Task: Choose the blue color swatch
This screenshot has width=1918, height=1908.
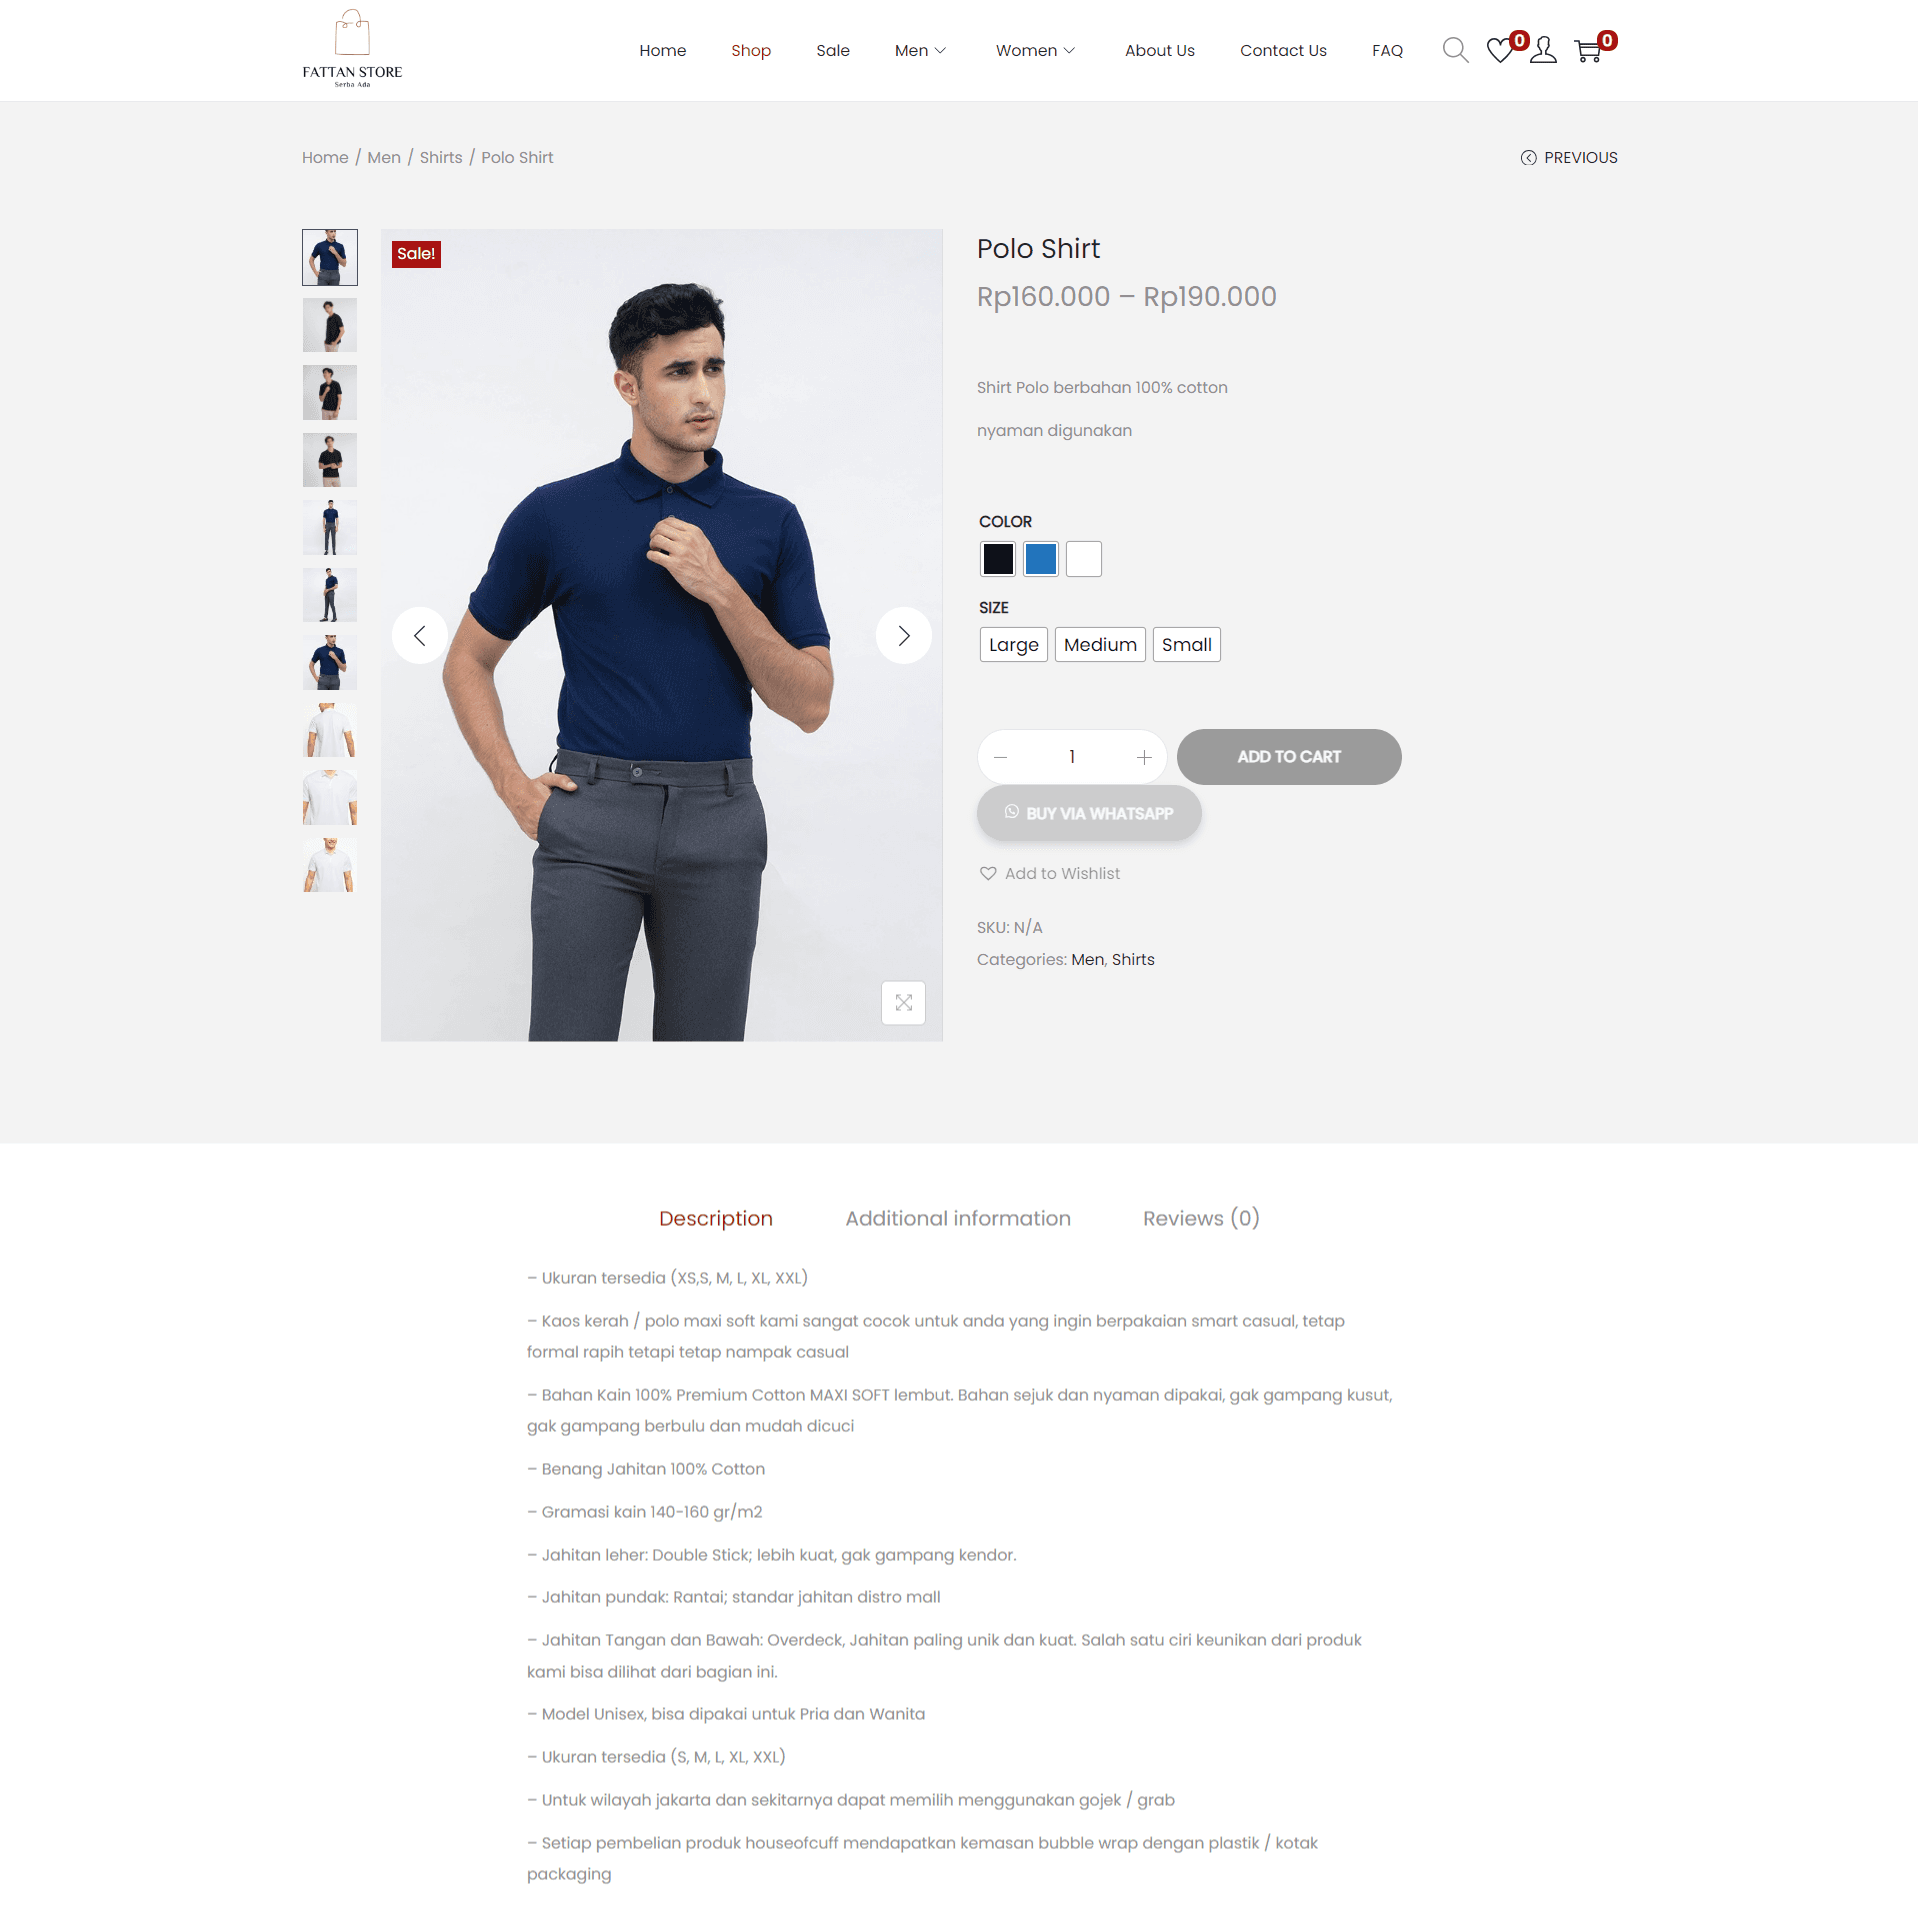Action: tap(1040, 559)
